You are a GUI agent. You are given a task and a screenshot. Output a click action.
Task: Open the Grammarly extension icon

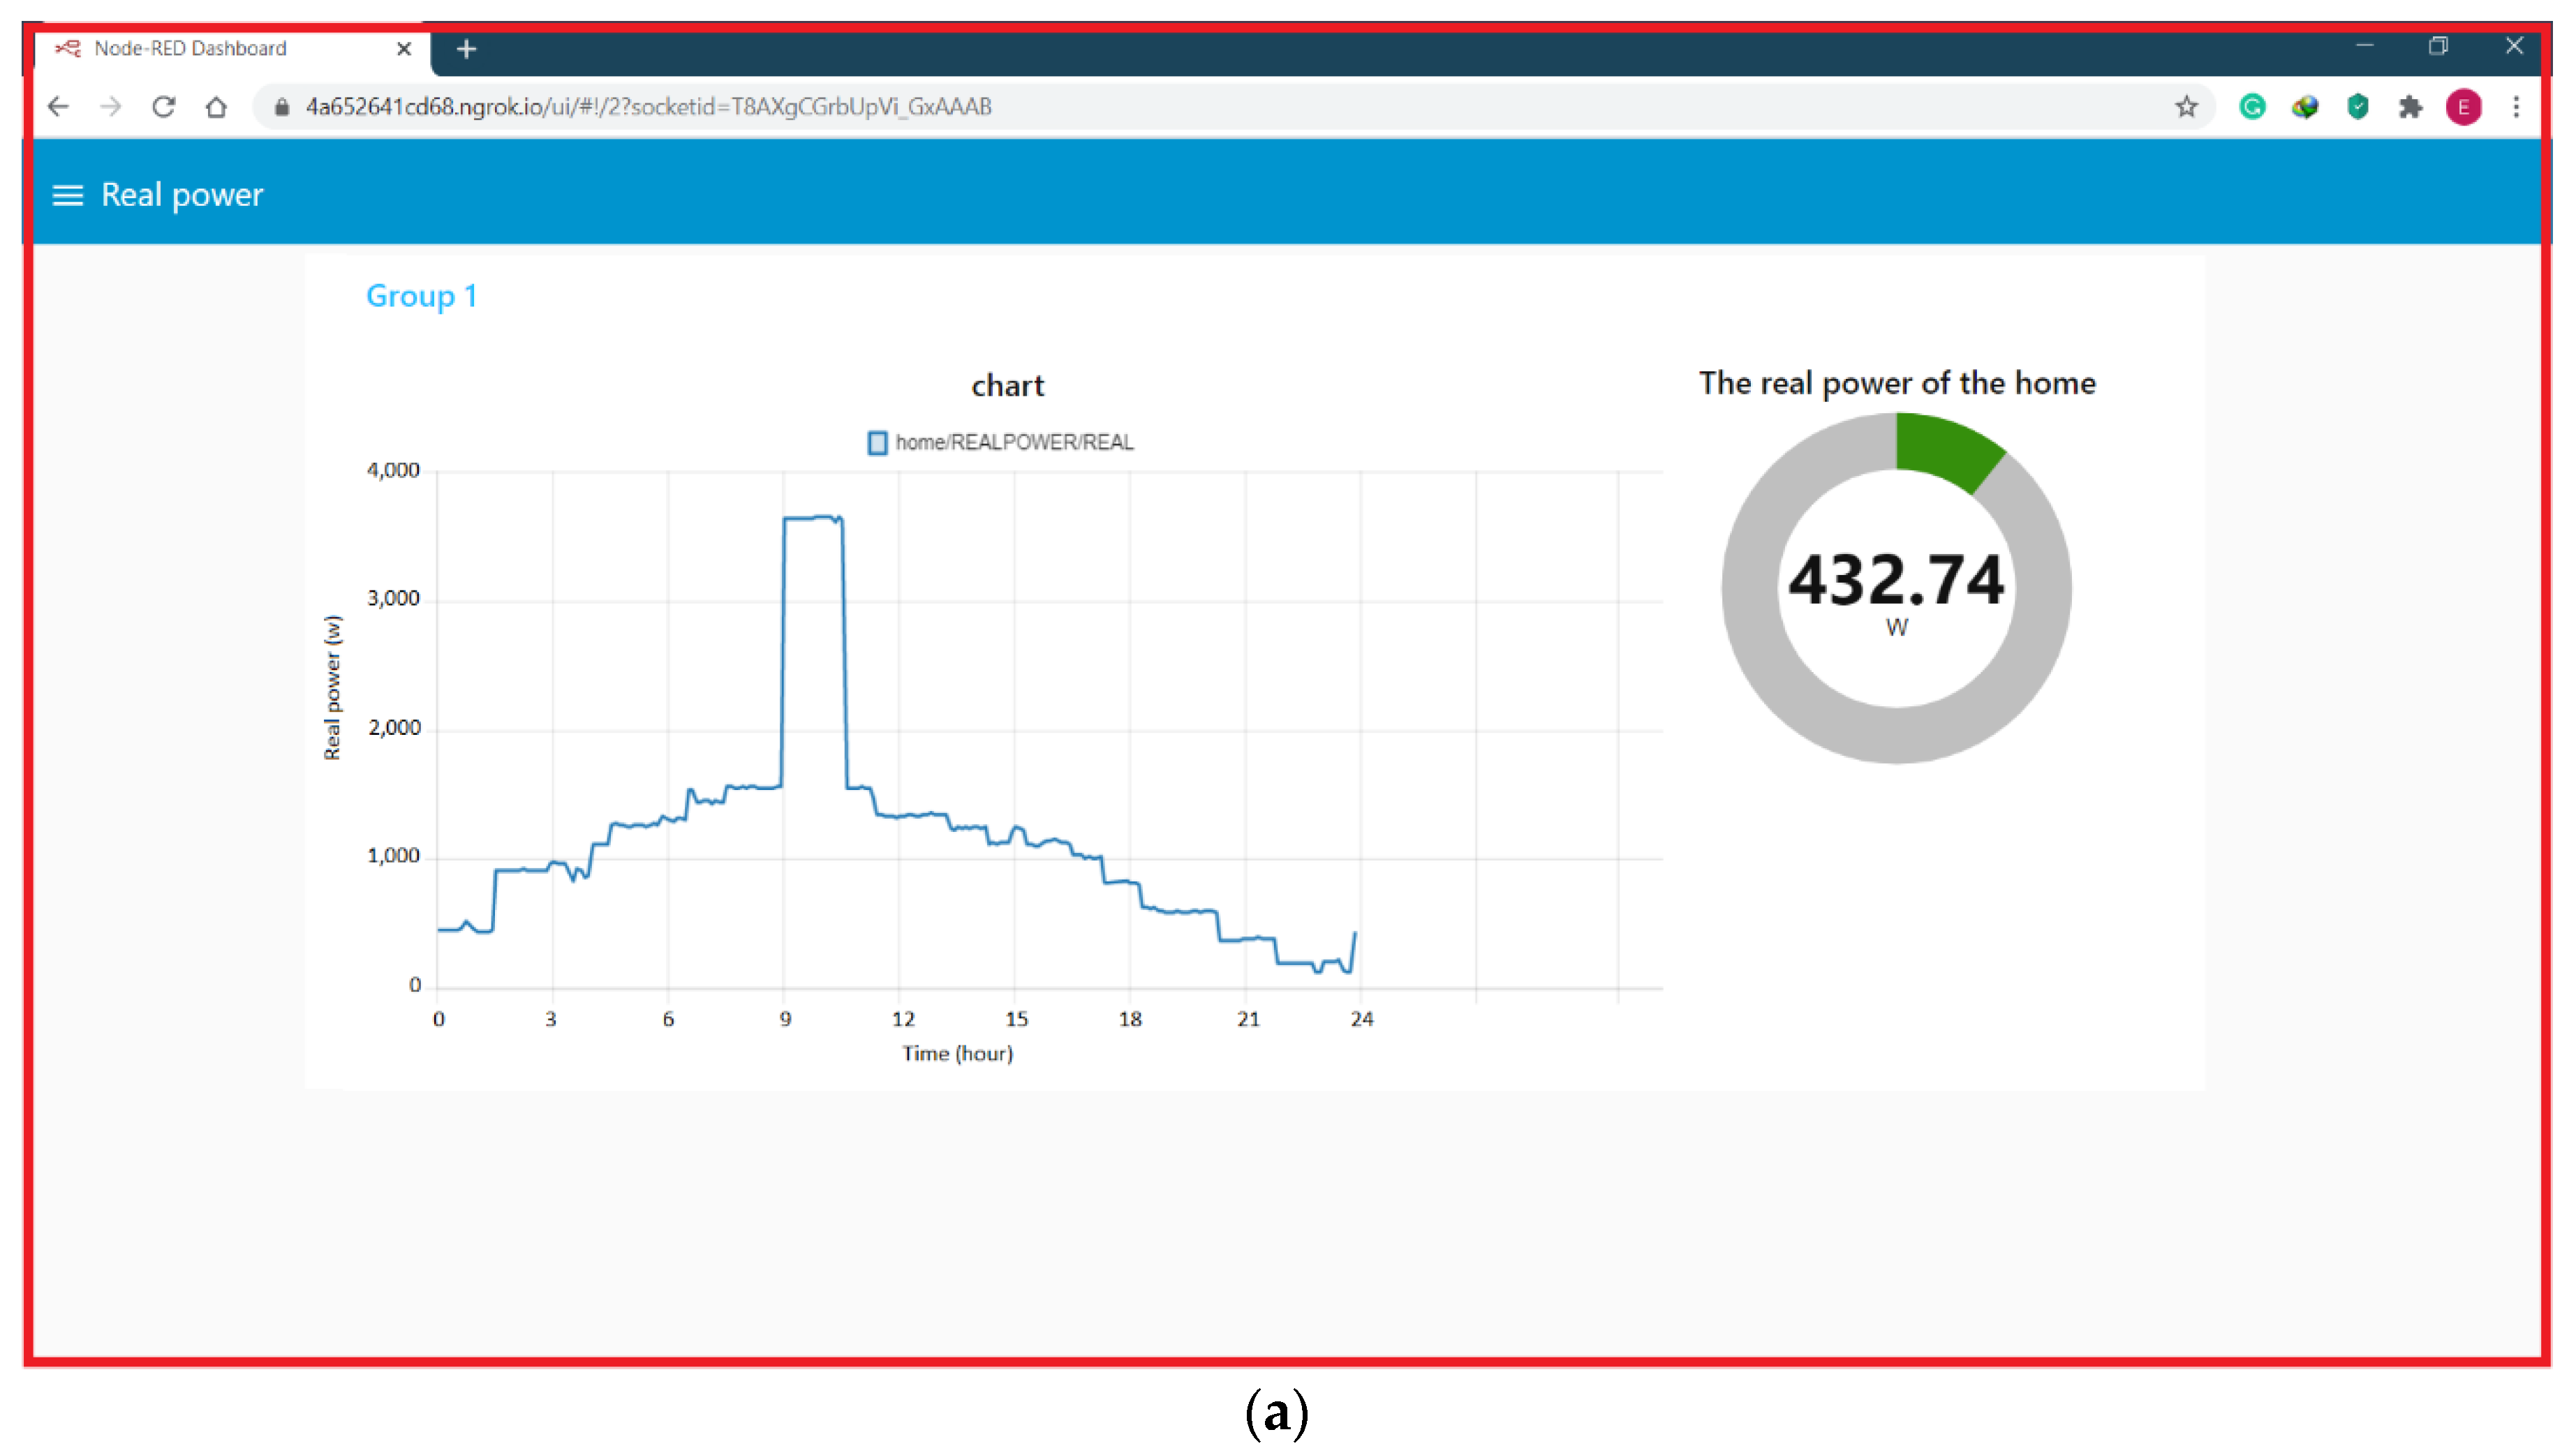tap(2252, 107)
